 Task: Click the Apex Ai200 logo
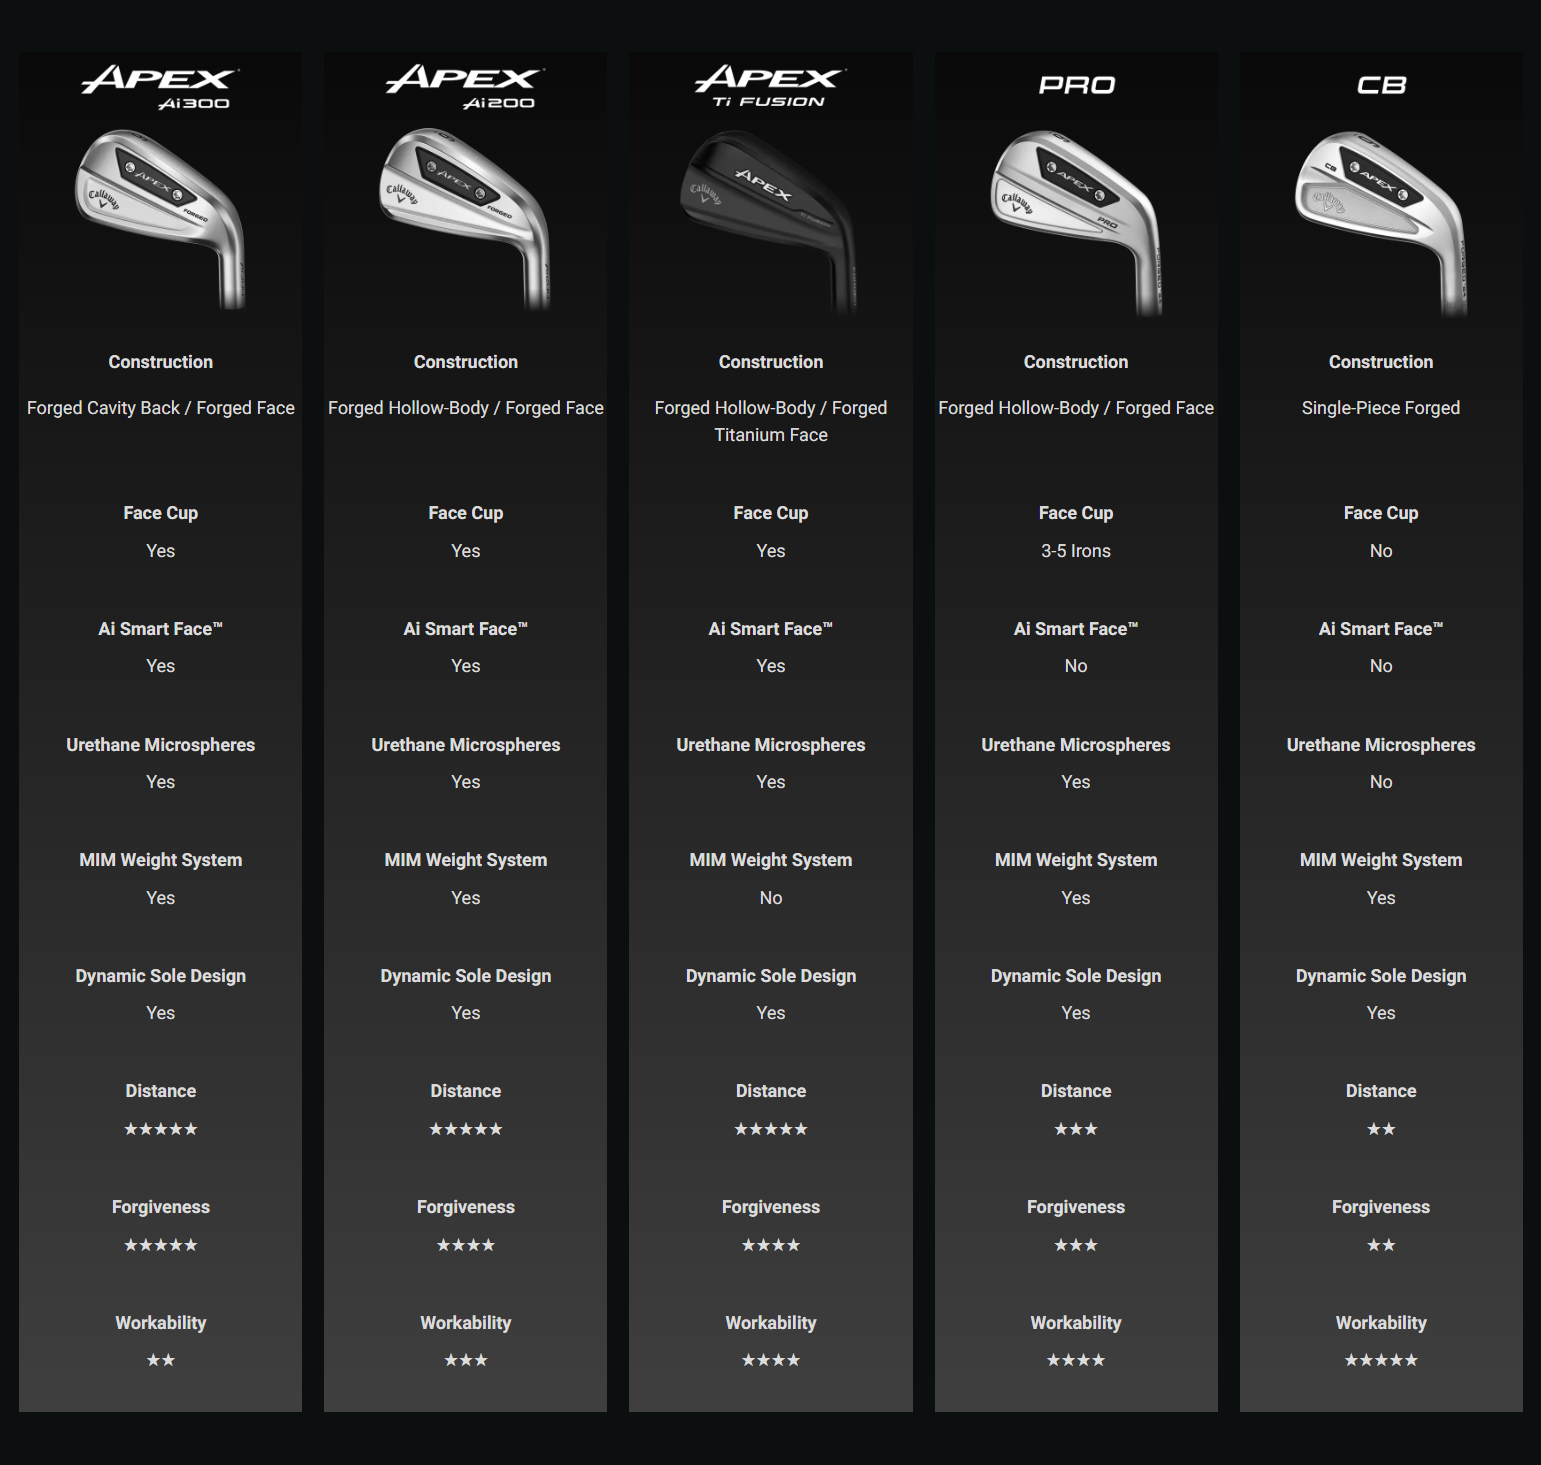pos(465,87)
